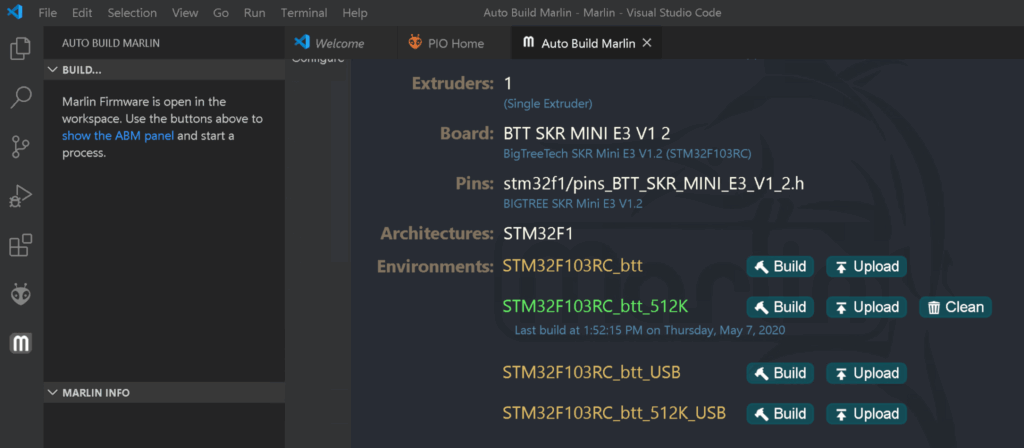This screenshot has height=448, width=1024.
Task: Click the STM32F1 architecture value
Action: pyautogui.click(x=538, y=234)
